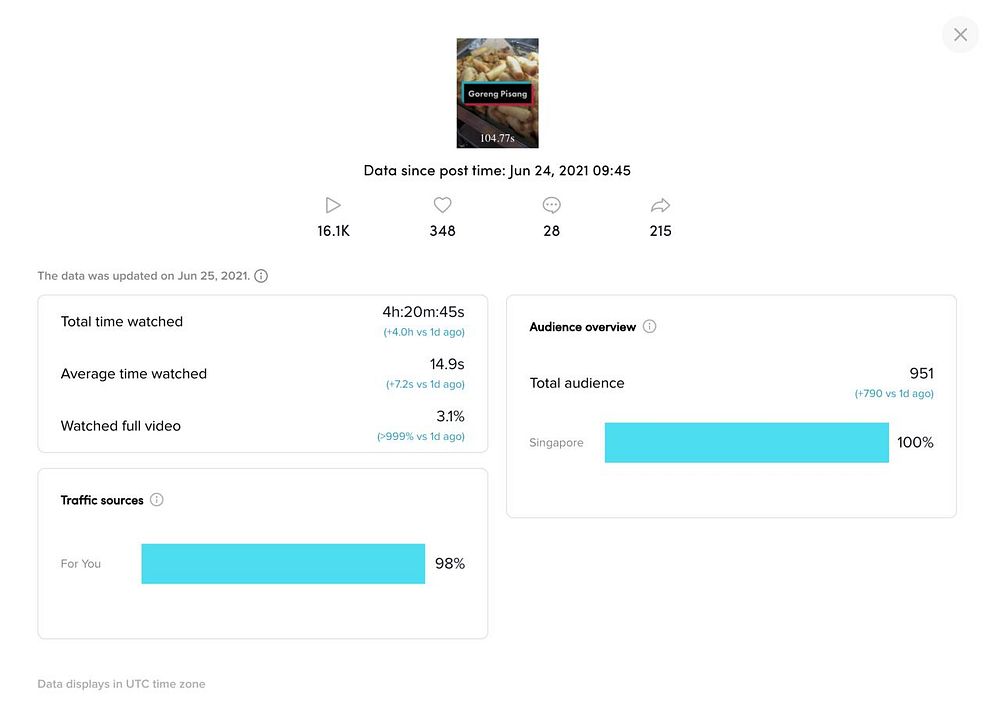Screen dimensions: 1000x714
Task: Open the Goreng Pisang video thumbnail
Action: [497, 93]
